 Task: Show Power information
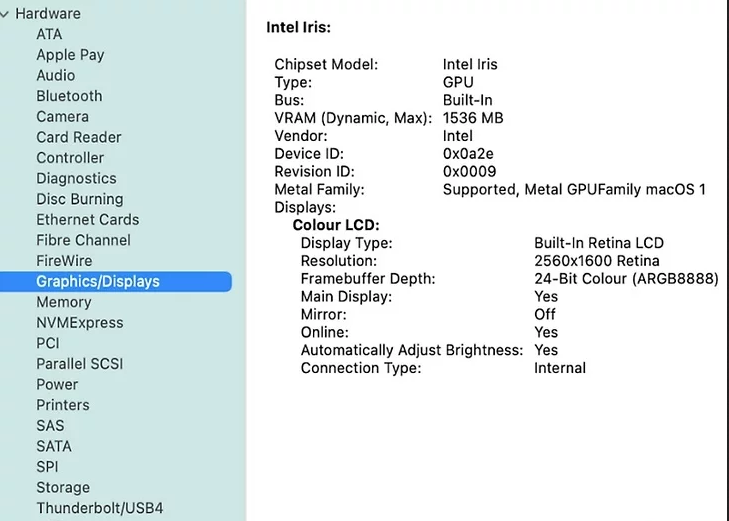[57, 384]
